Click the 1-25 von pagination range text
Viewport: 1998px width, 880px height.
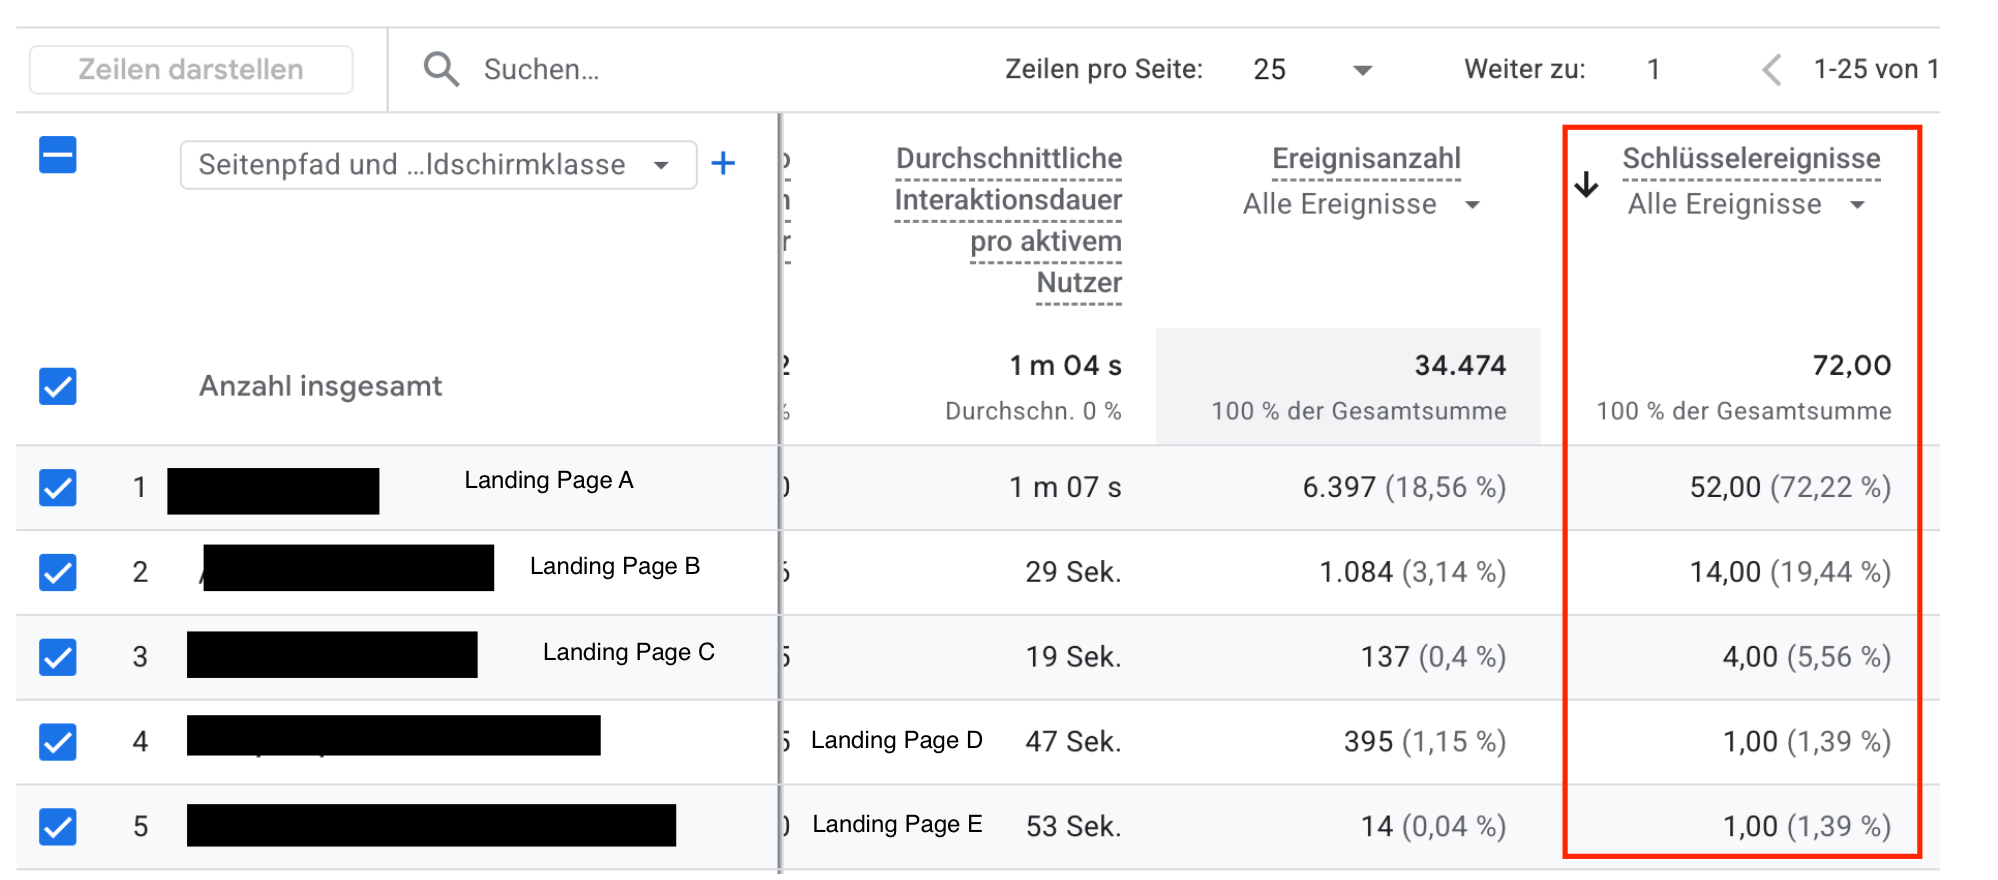1875,69
